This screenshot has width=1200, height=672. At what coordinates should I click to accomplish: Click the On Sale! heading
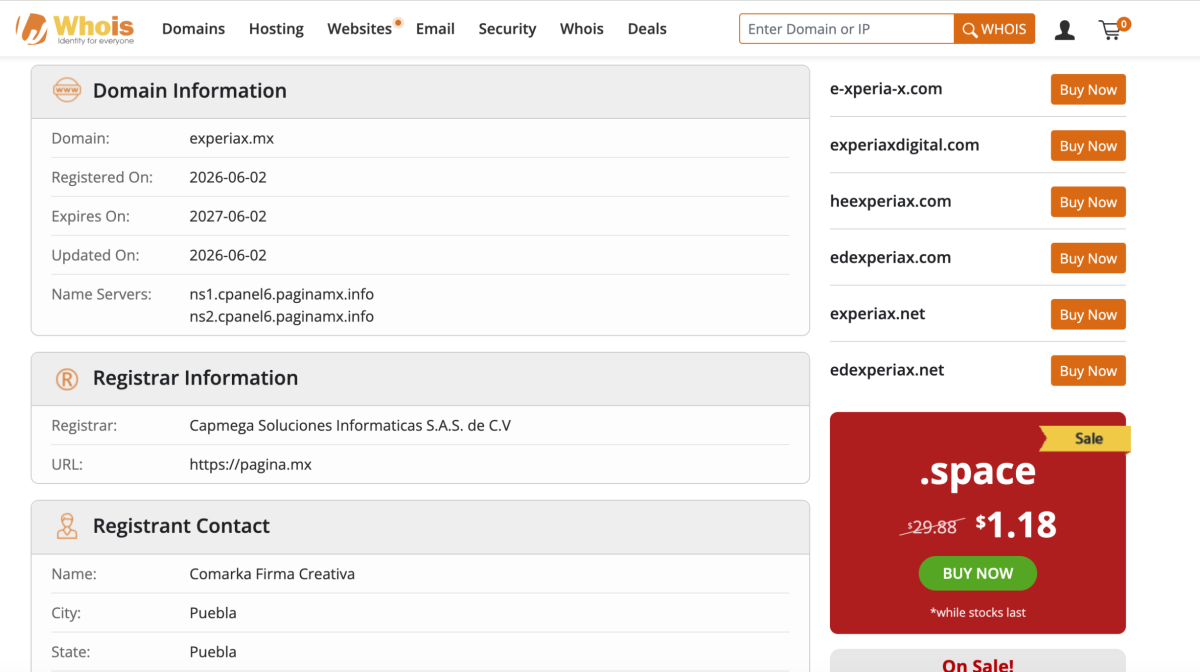coord(977,664)
